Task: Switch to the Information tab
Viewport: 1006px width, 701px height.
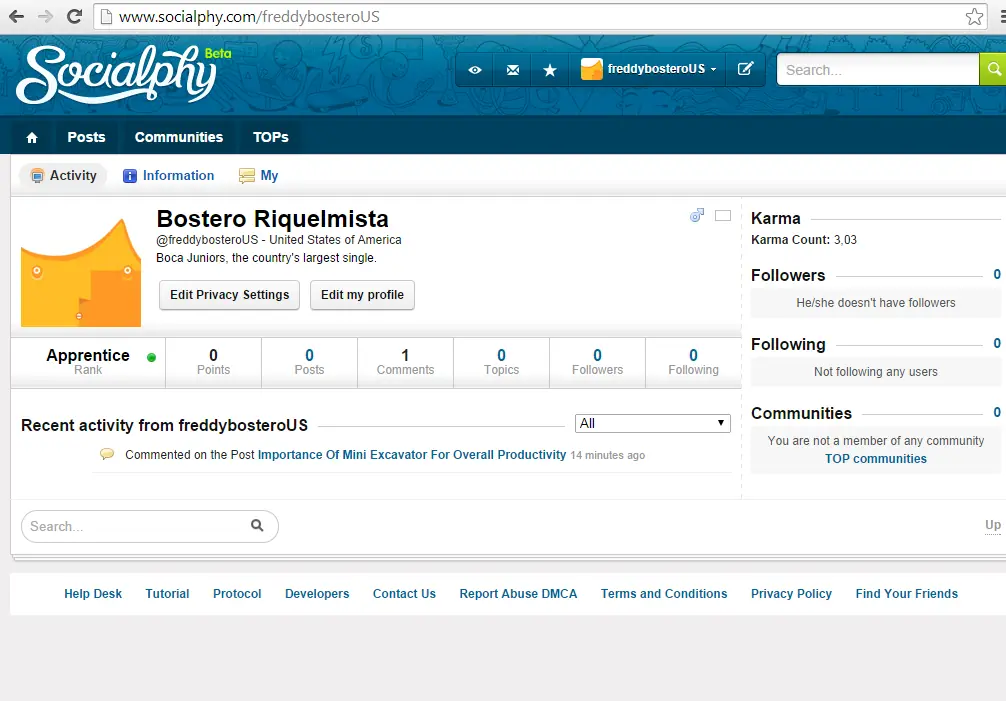Action: coord(169,176)
